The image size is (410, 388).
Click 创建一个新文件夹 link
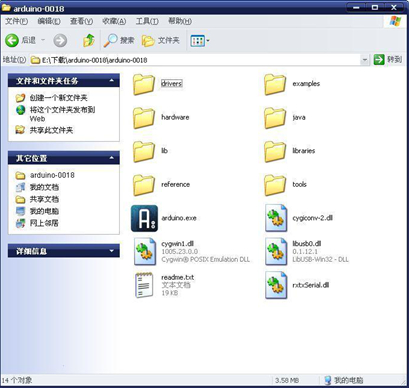(58, 98)
